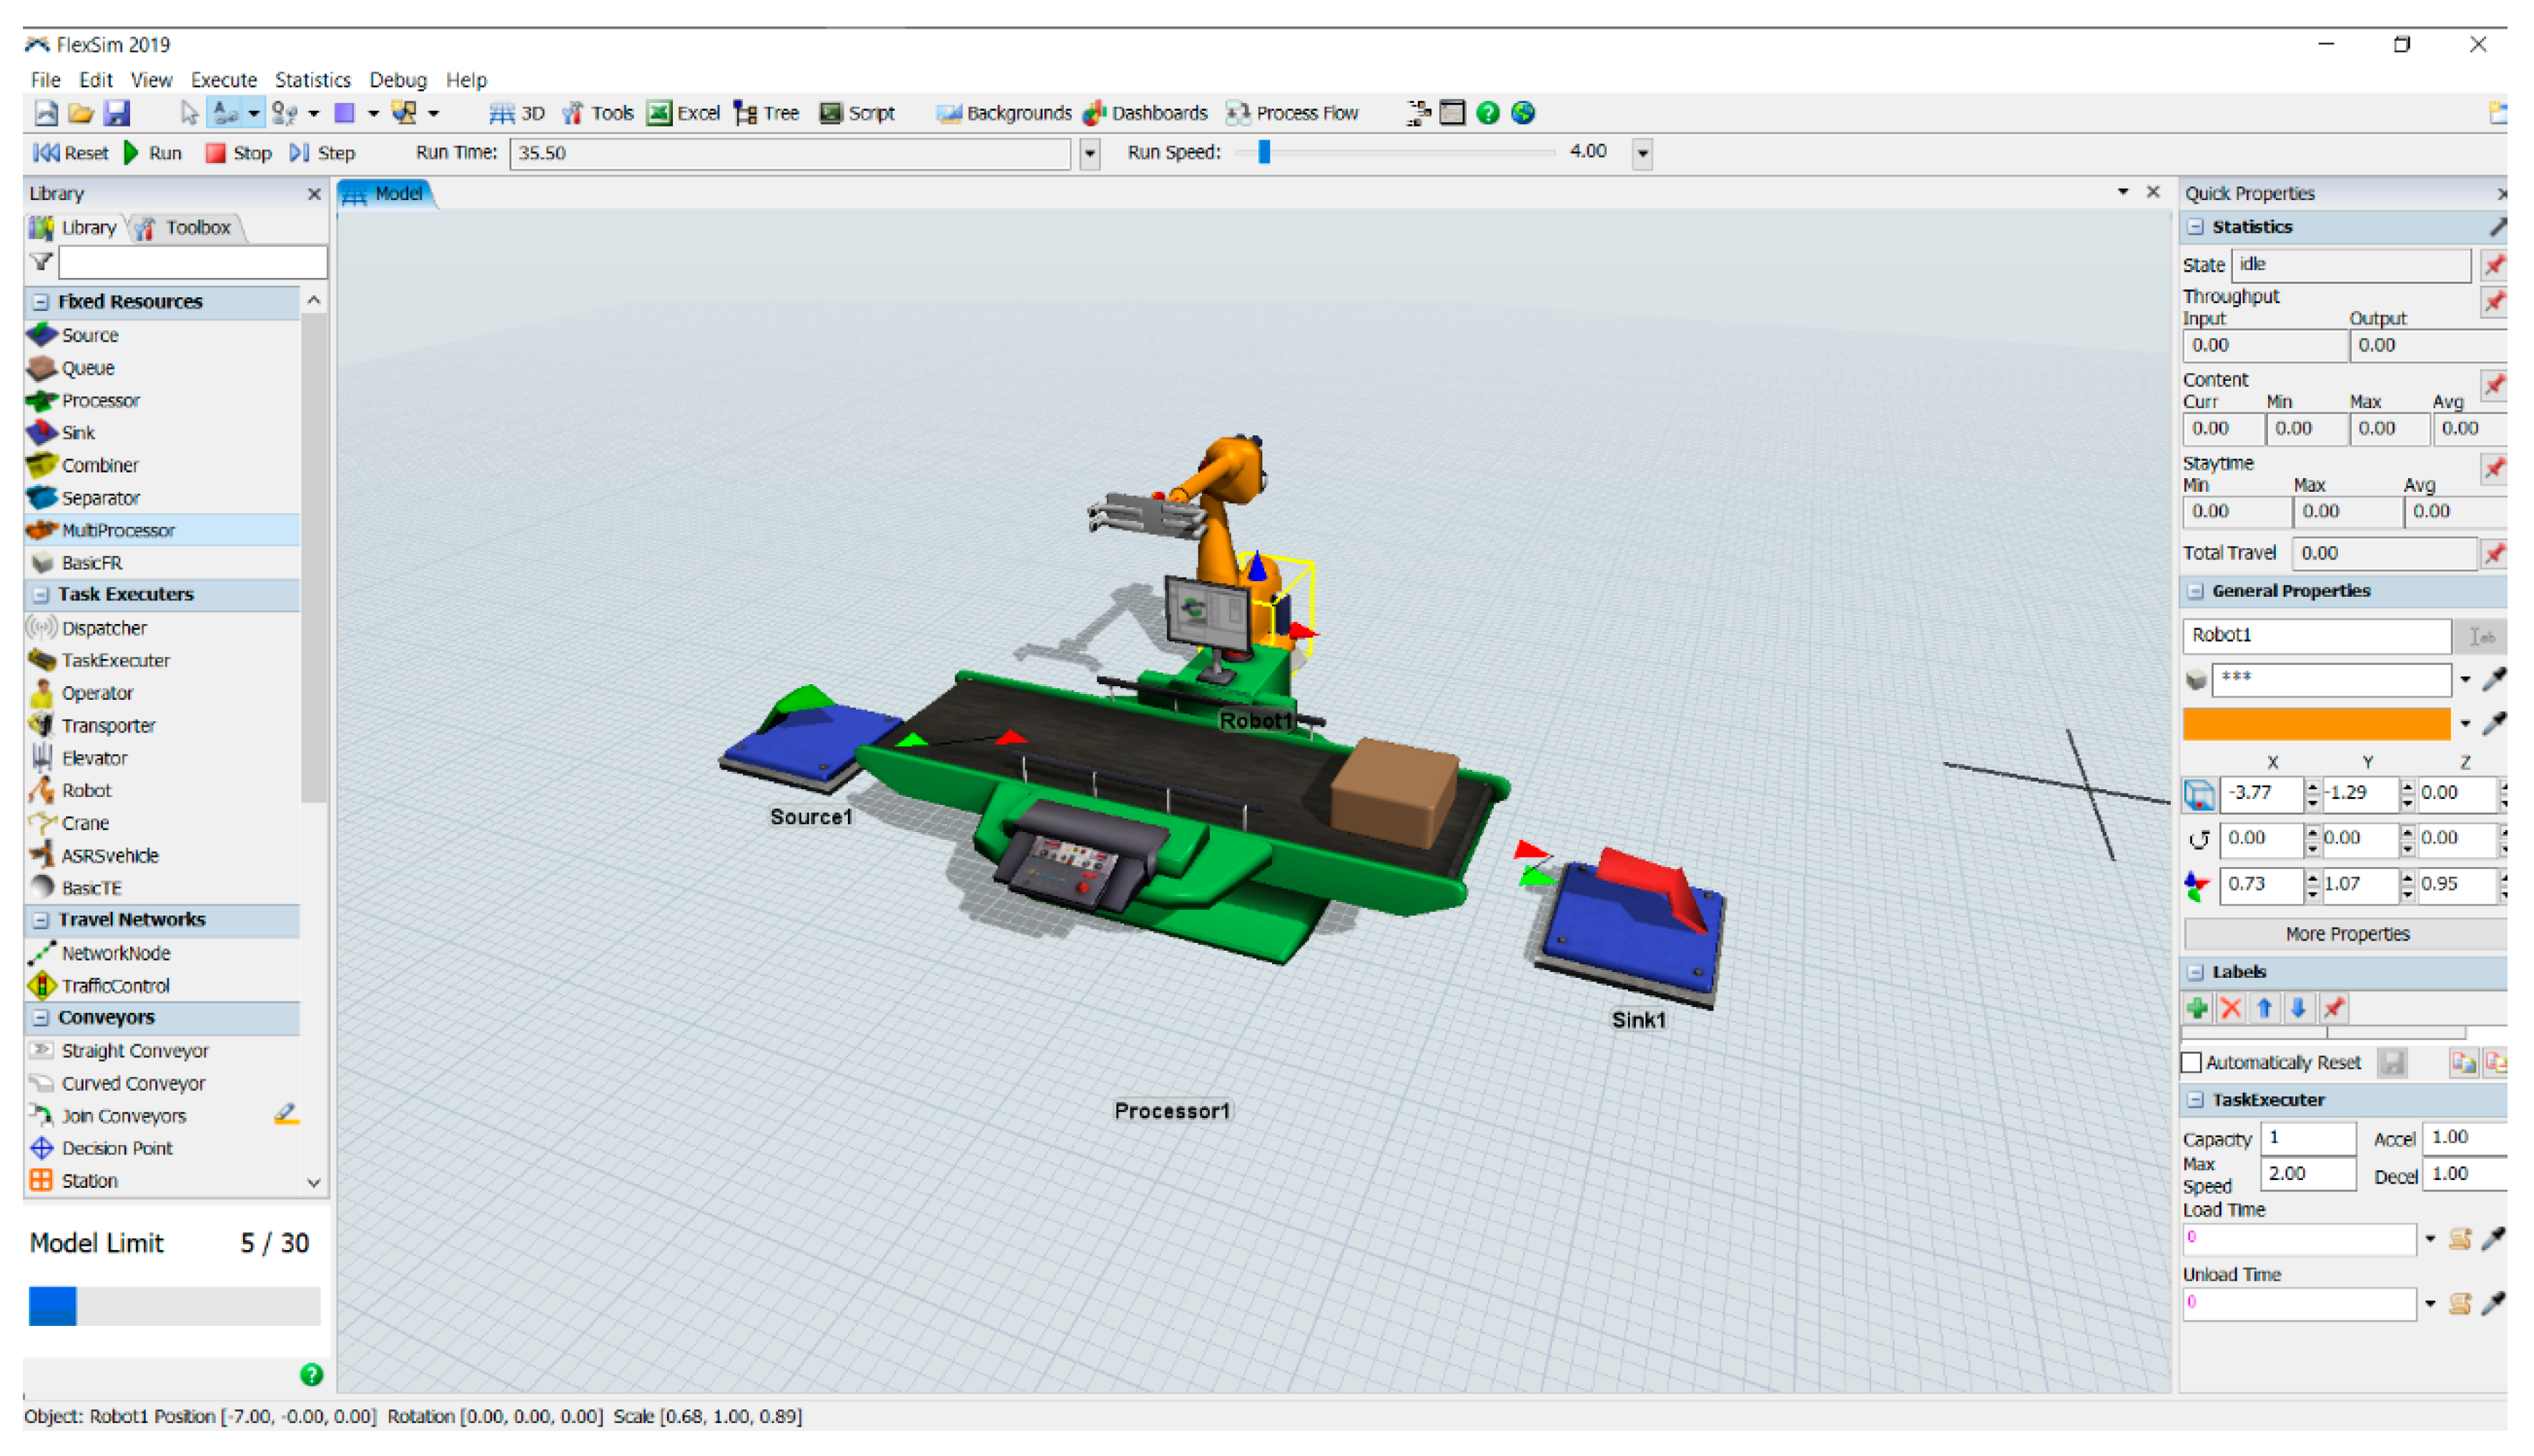Collapse the General Properties section
The height and width of the screenshot is (1456, 2534).
2195,591
